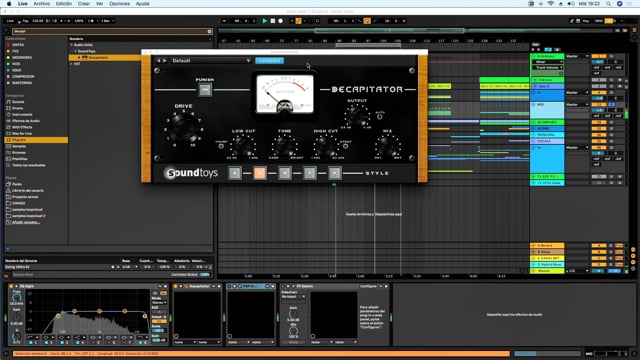Click the Soundtoys logo
This screenshot has height=360, width=640.
(191, 173)
